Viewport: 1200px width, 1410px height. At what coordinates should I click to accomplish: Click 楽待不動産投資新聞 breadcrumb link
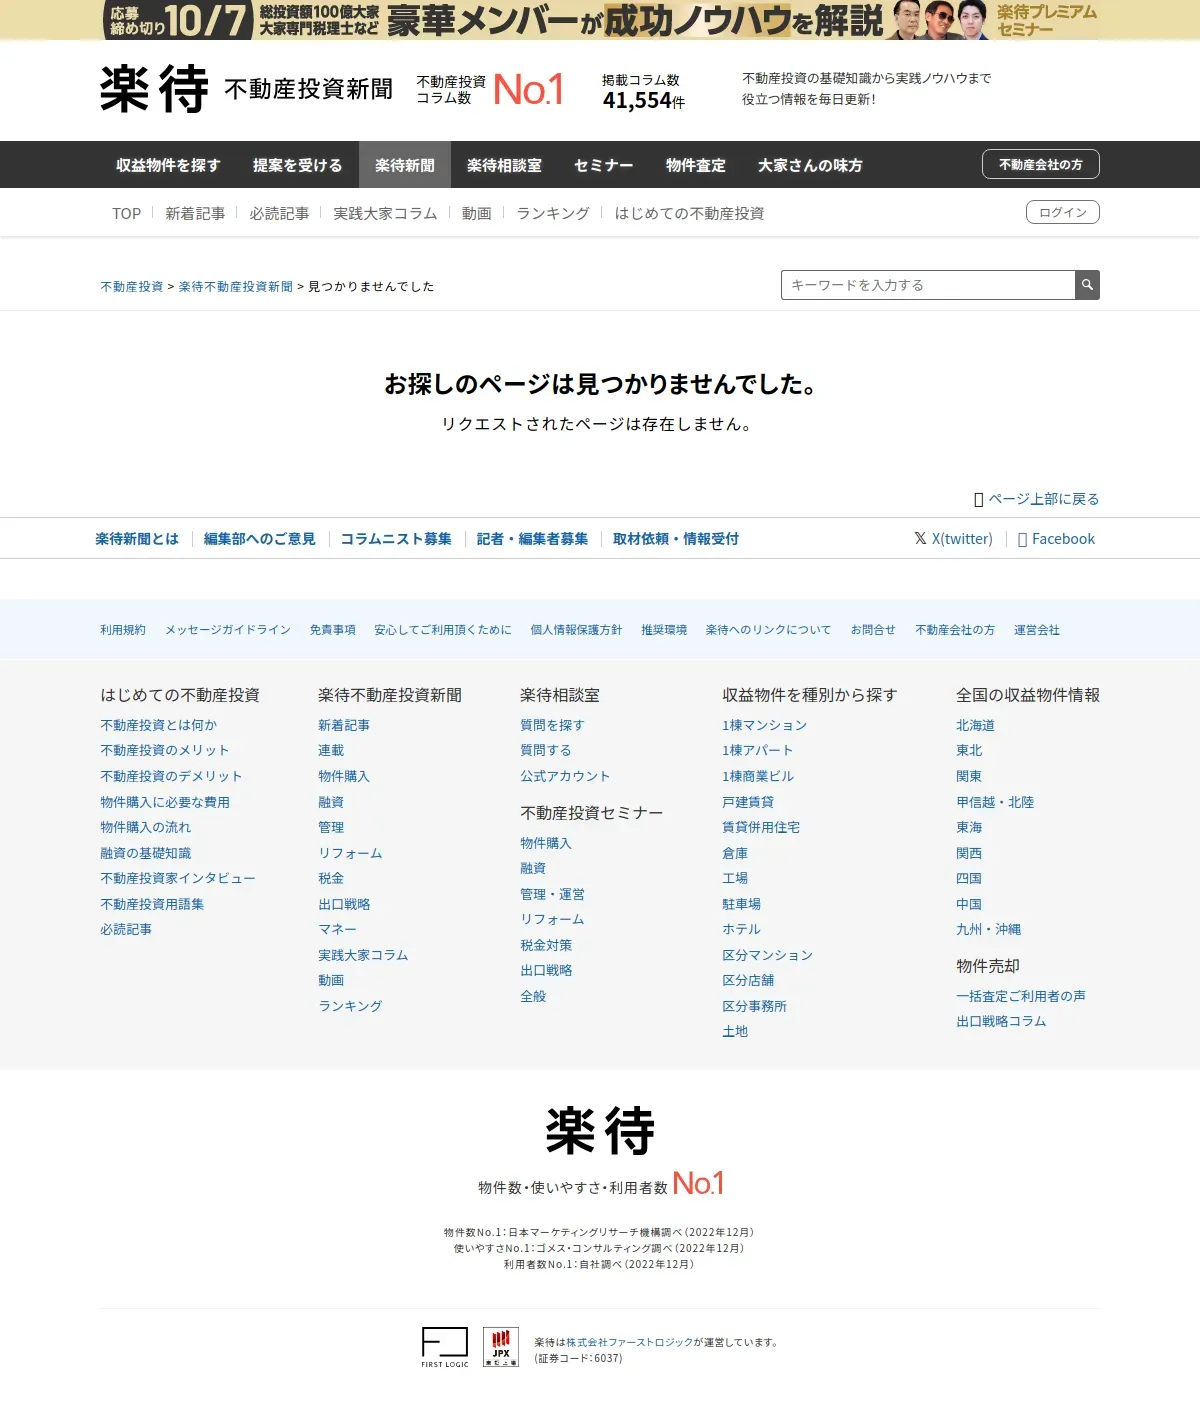point(236,286)
